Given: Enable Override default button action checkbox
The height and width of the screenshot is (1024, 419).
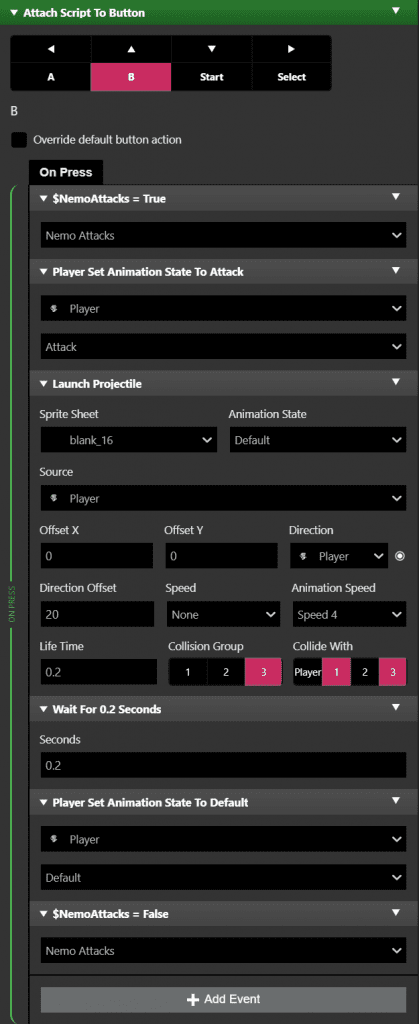Looking at the screenshot, I should tap(20, 139).
